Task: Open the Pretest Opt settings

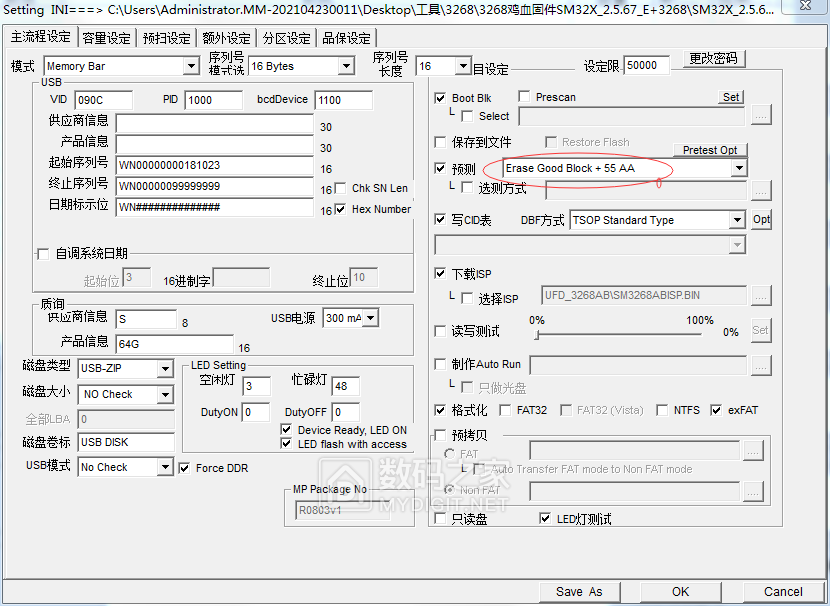Action: pyautogui.click(x=710, y=149)
